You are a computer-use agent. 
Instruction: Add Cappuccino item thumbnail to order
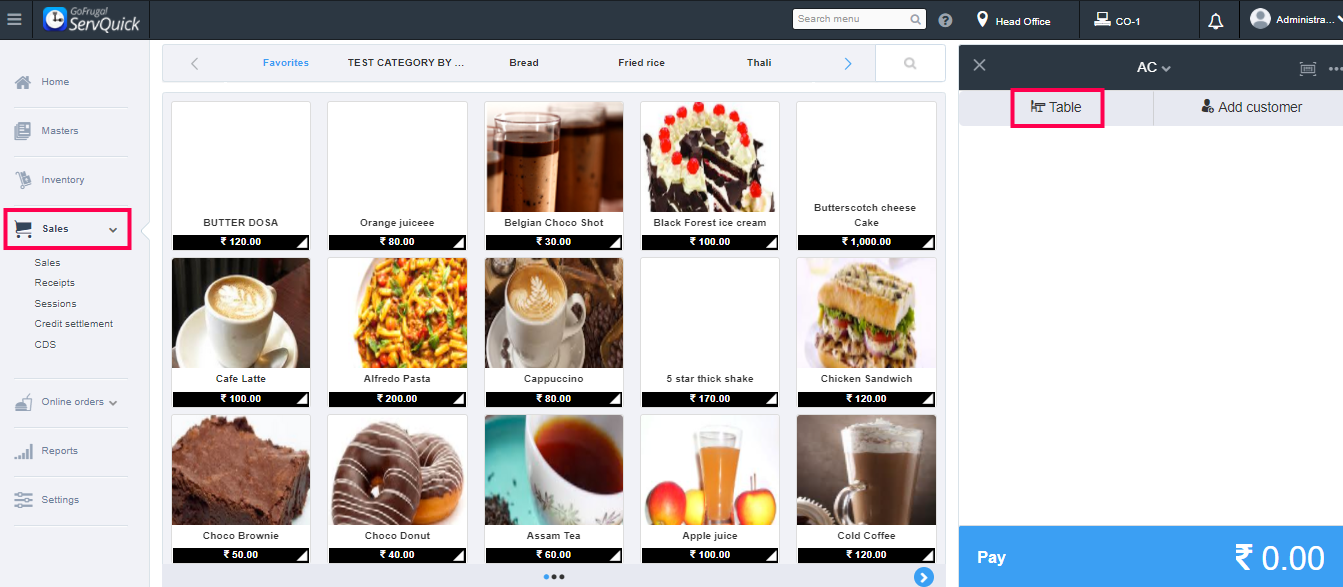[554, 313]
